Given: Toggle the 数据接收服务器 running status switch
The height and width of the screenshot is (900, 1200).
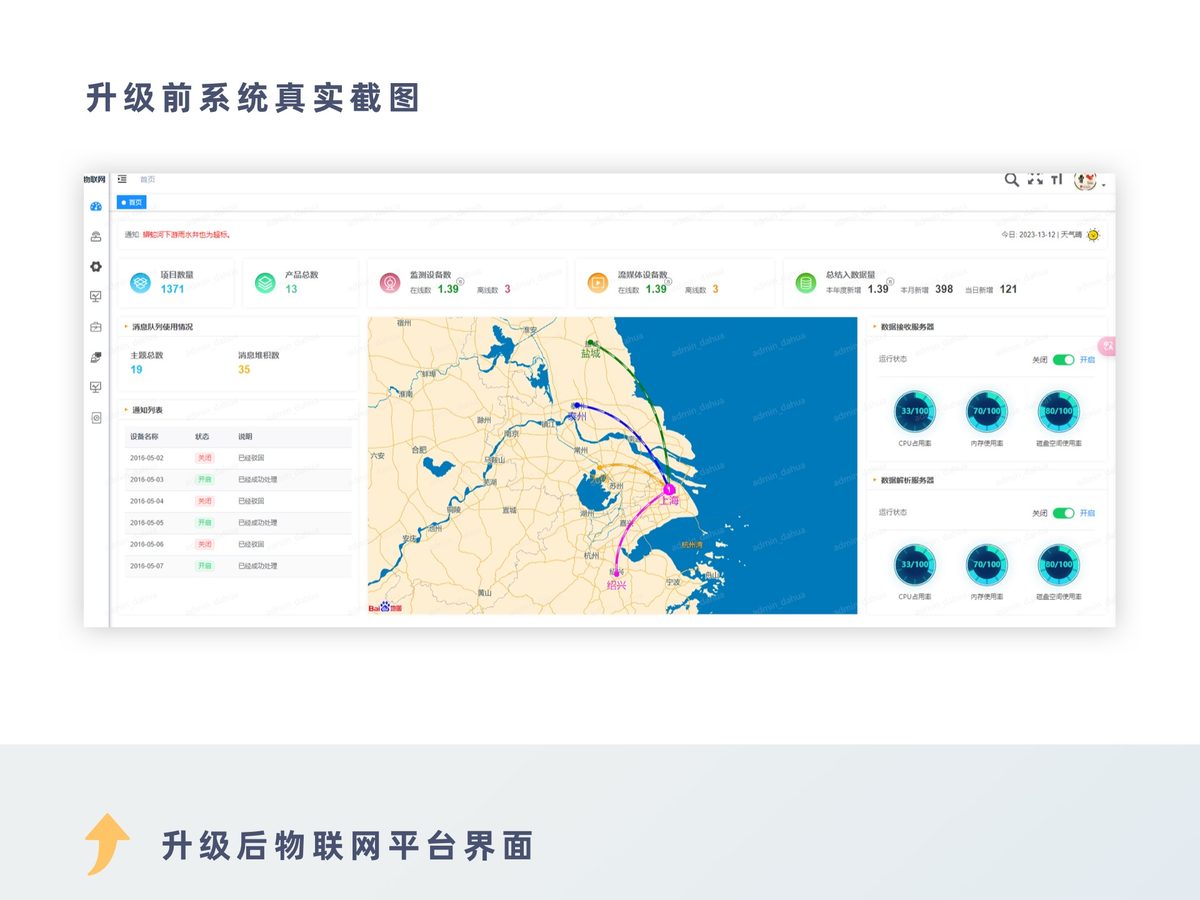Looking at the screenshot, I should (x=1063, y=360).
